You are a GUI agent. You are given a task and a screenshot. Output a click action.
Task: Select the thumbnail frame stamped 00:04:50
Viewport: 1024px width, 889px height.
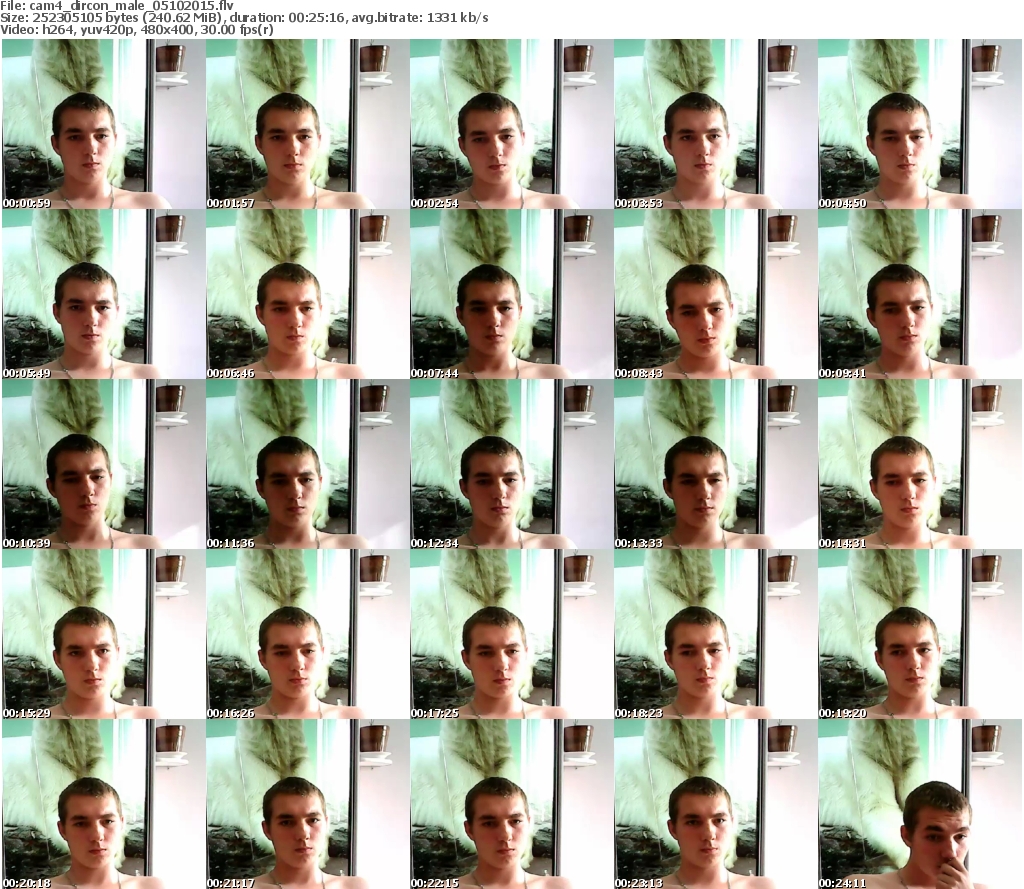pyautogui.click(x=920, y=124)
